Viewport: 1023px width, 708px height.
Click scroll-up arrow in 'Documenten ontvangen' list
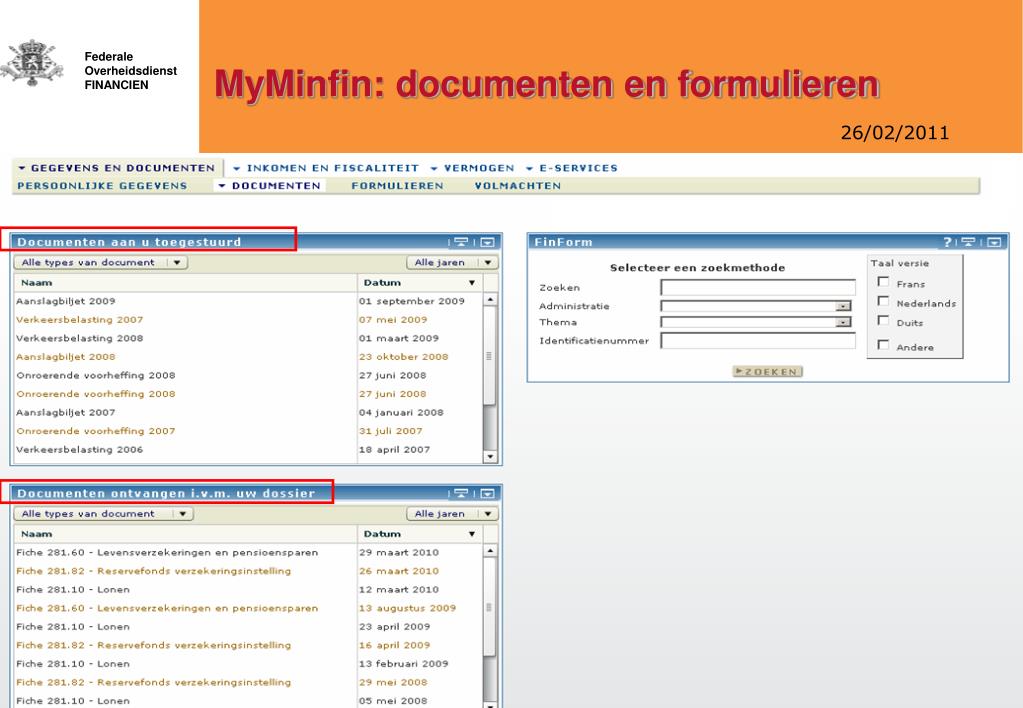click(x=490, y=551)
